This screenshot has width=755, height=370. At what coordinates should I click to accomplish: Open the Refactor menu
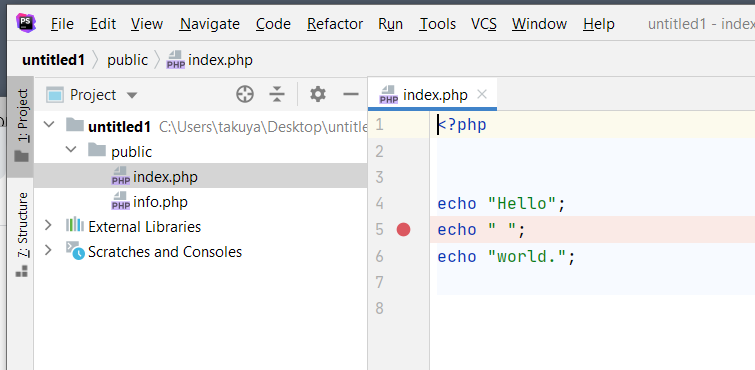pyautogui.click(x=335, y=24)
